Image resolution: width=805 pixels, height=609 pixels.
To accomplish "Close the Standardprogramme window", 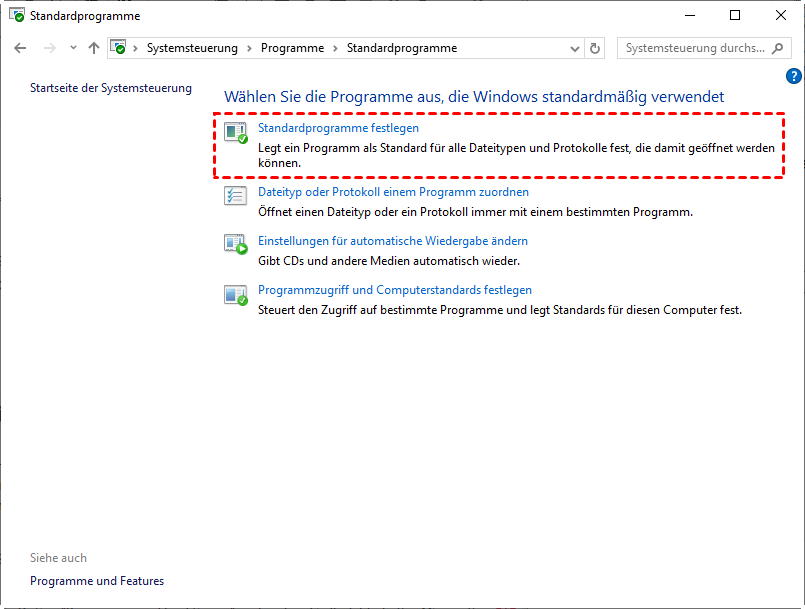I will [x=781, y=15].
